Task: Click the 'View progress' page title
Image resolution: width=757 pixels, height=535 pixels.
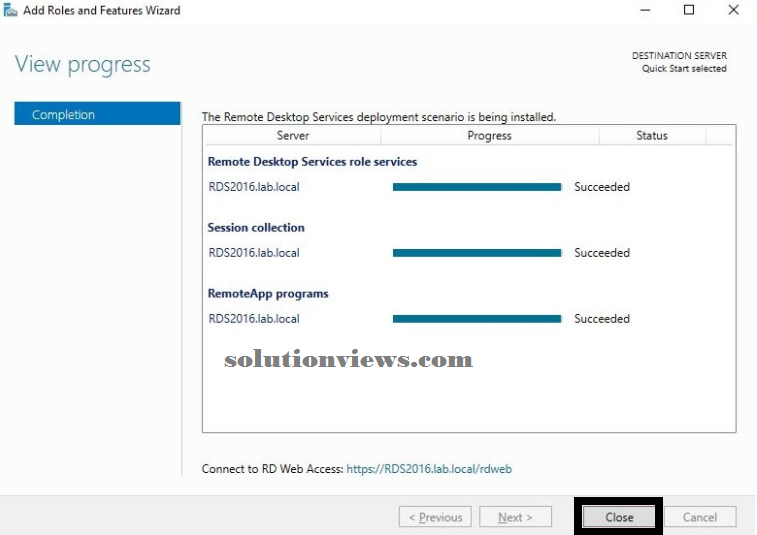Action: click(83, 65)
